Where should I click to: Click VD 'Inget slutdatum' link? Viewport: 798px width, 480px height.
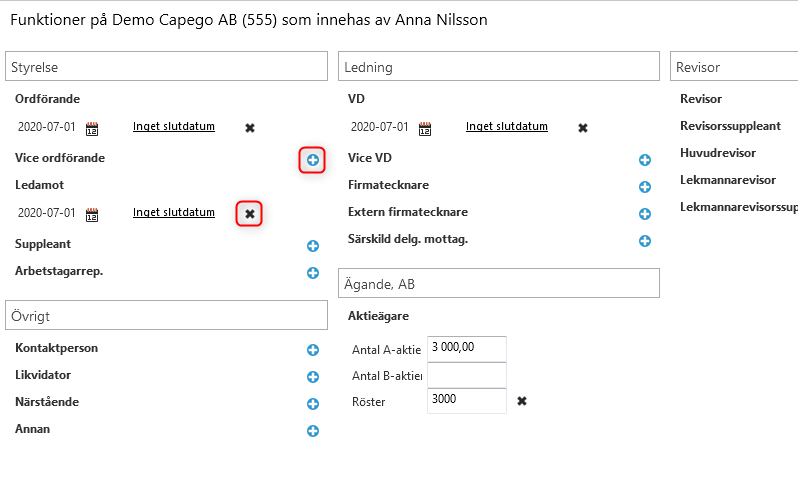pos(506,126)
